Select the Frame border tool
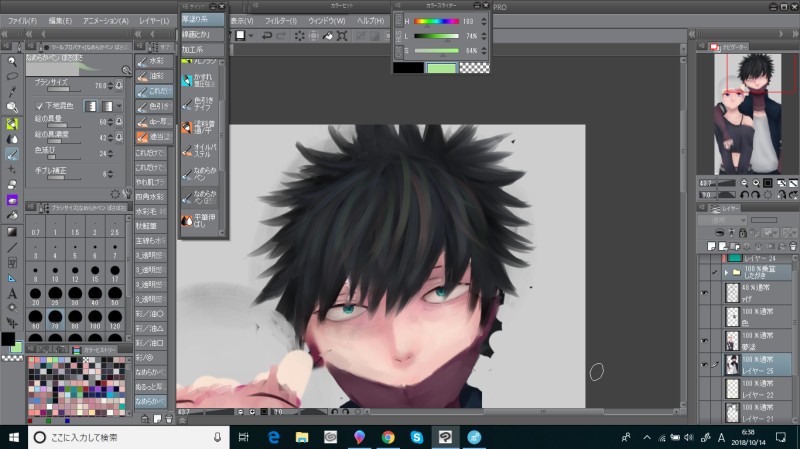Screen dimensions: 800x449 coord(12,263)
